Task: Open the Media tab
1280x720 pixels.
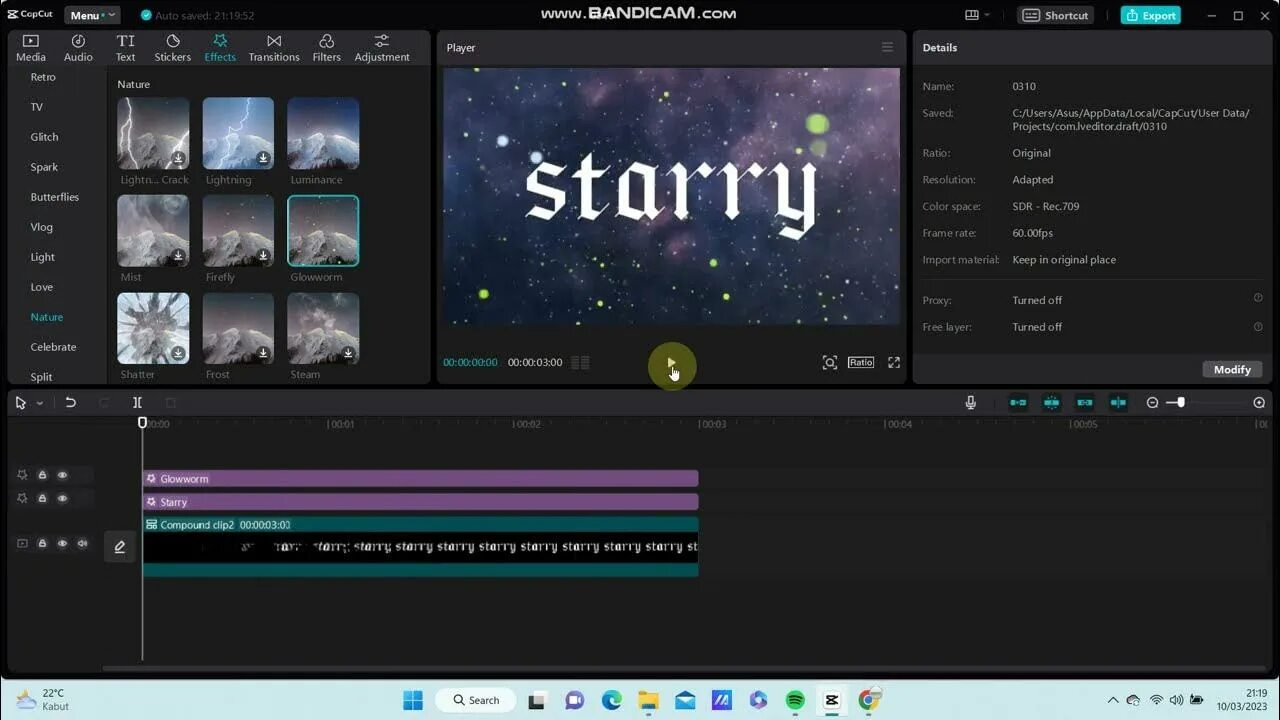Action: coord(30,48)
